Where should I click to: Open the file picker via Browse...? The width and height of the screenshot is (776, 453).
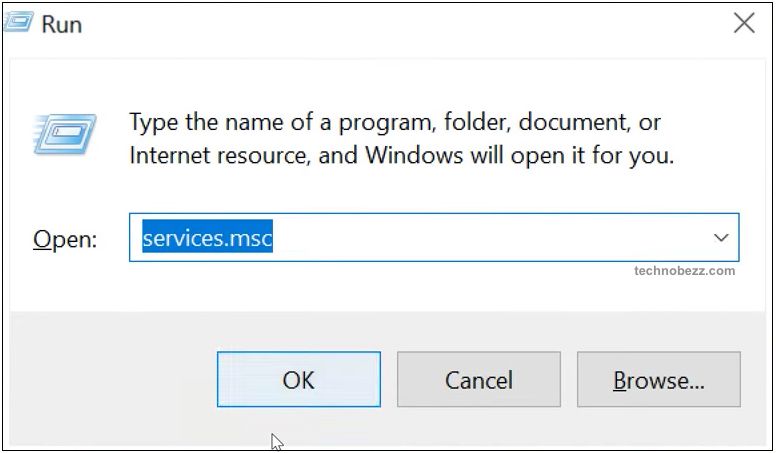[659, 379]
